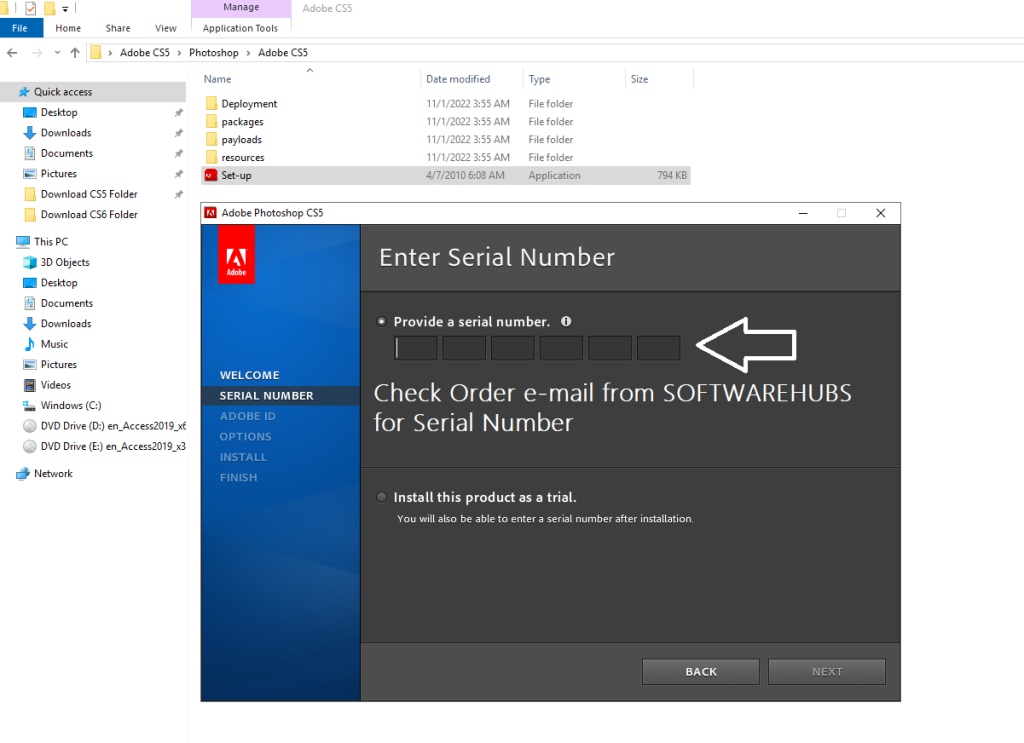Open Documents under Quick access
This screenshot has width=1024, height=743.
[x=67, y=153]
